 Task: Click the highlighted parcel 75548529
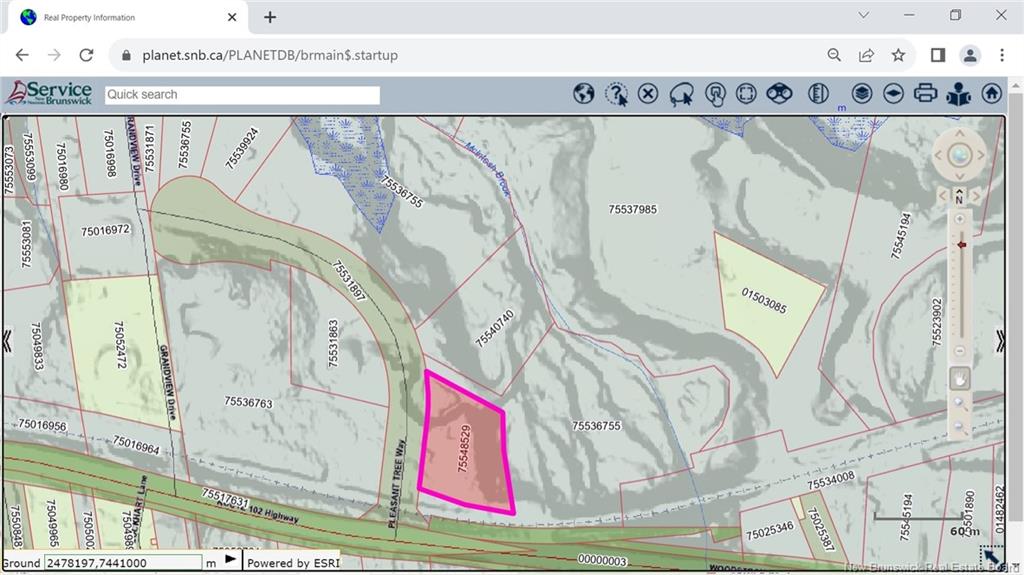(x=465, y=444)
